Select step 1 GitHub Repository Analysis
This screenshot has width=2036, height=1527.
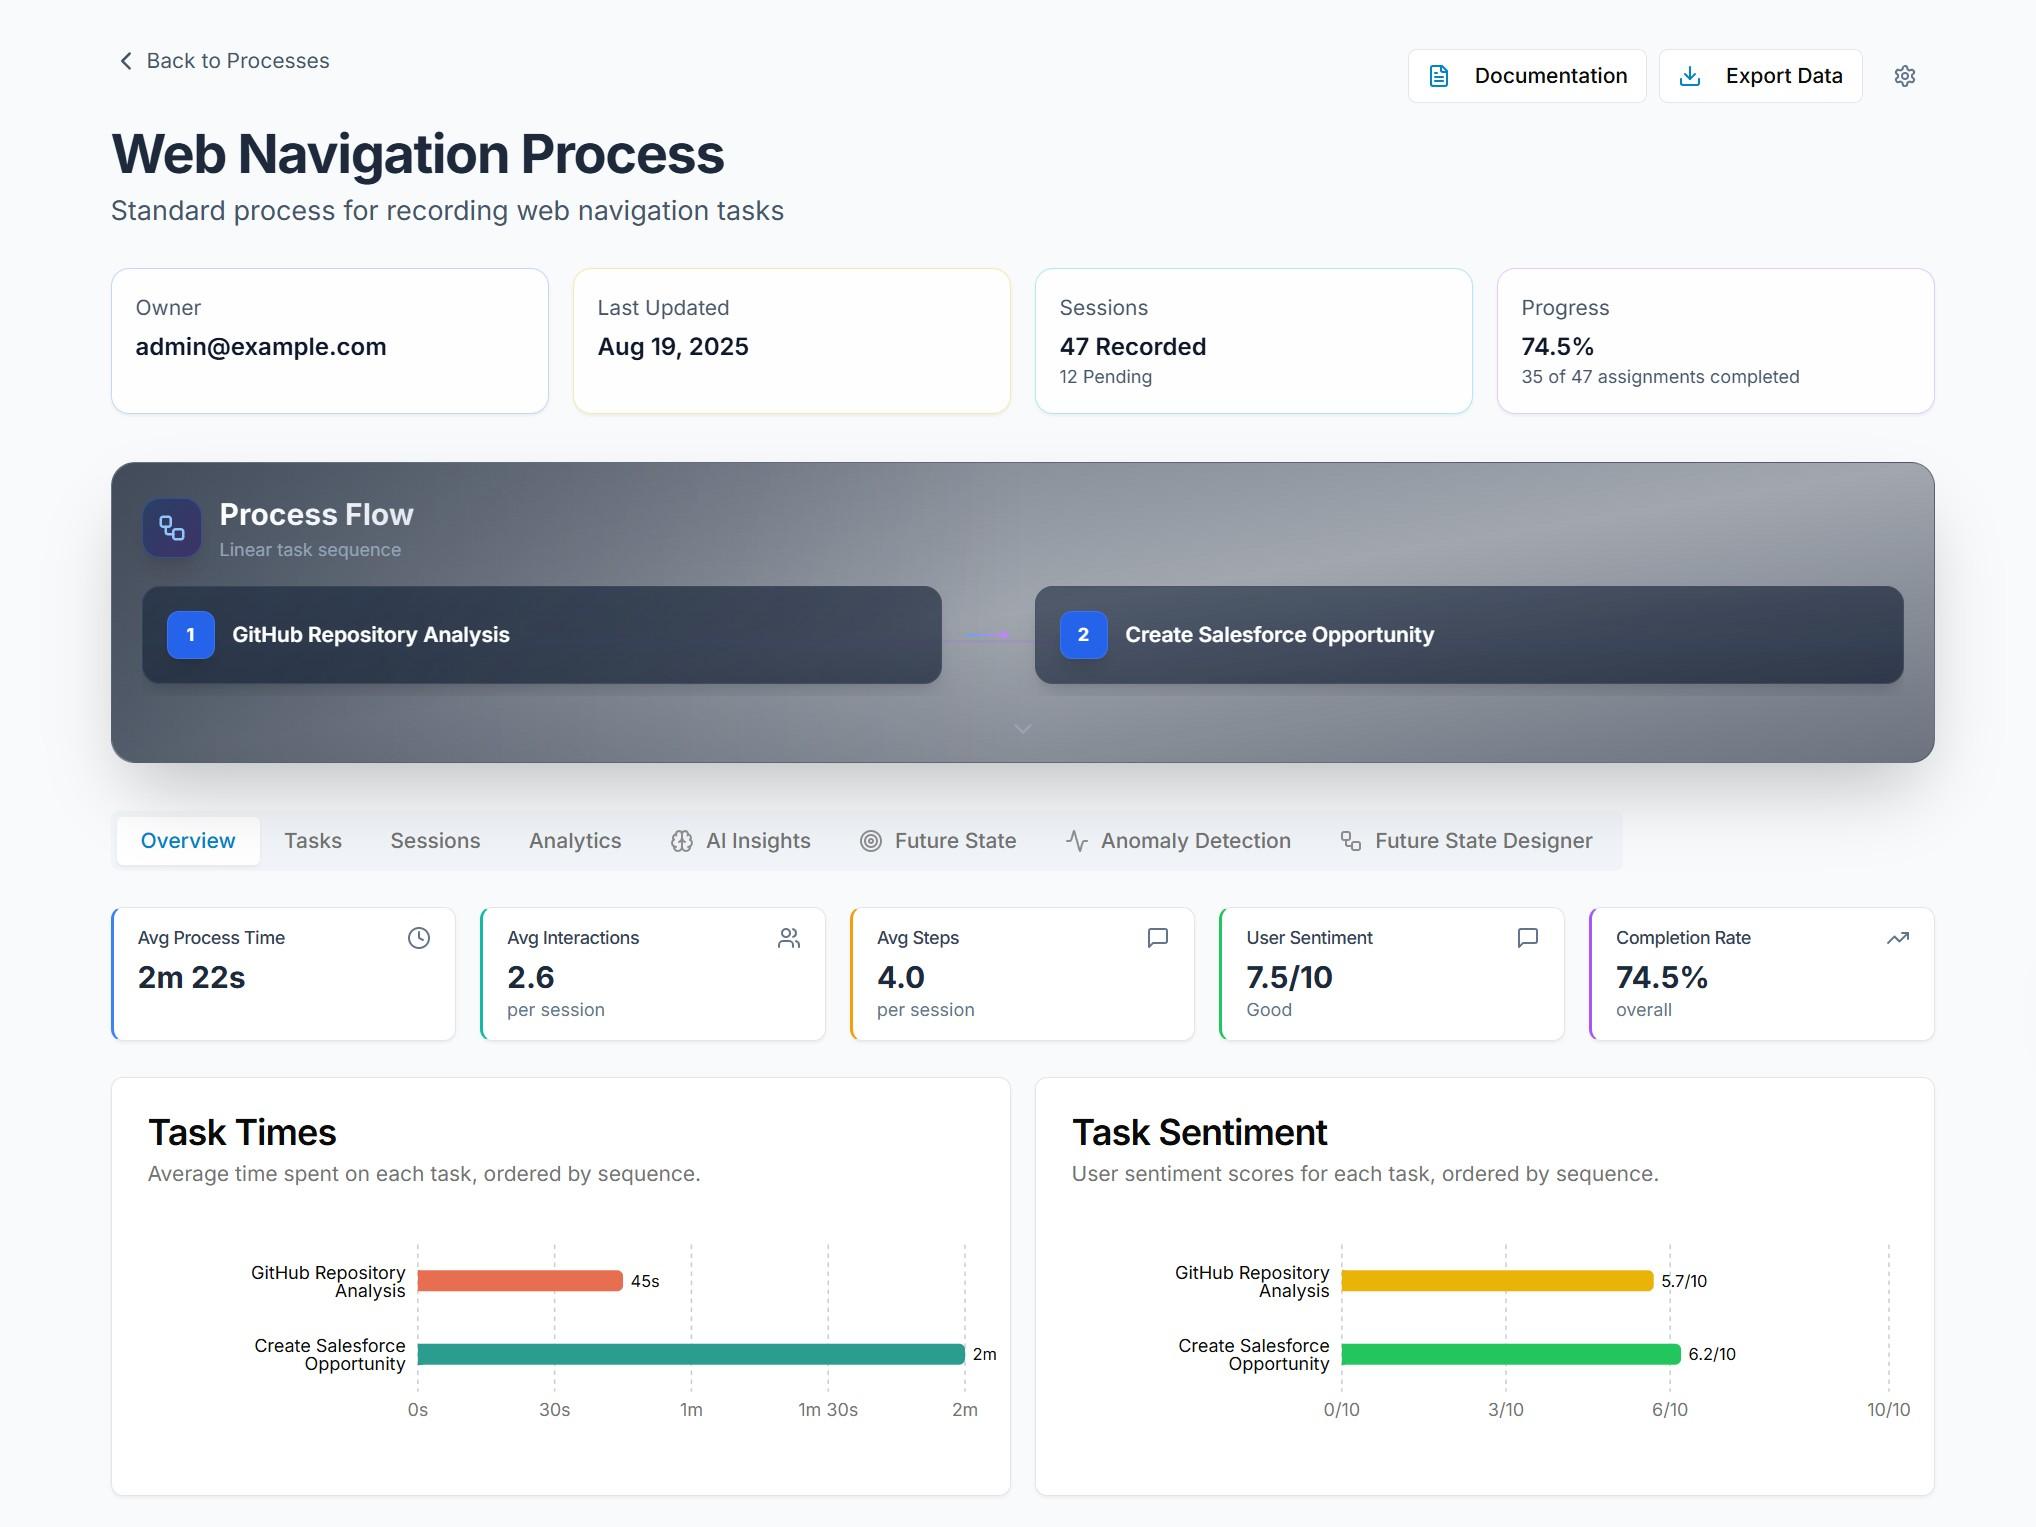pos(541,635)
